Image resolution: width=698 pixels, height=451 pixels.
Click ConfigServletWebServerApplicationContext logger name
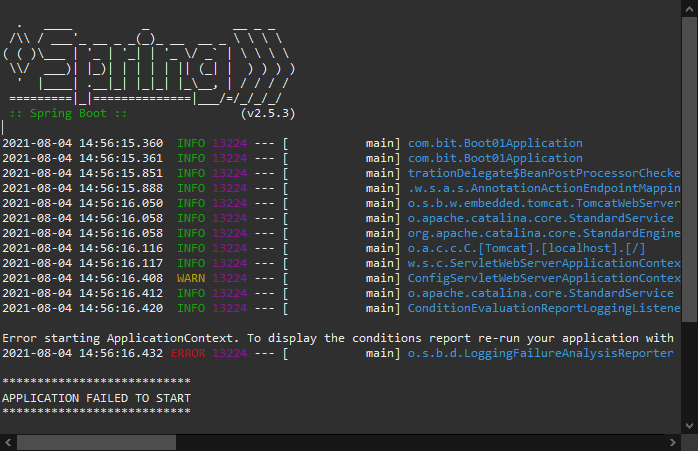pos(544,278)
